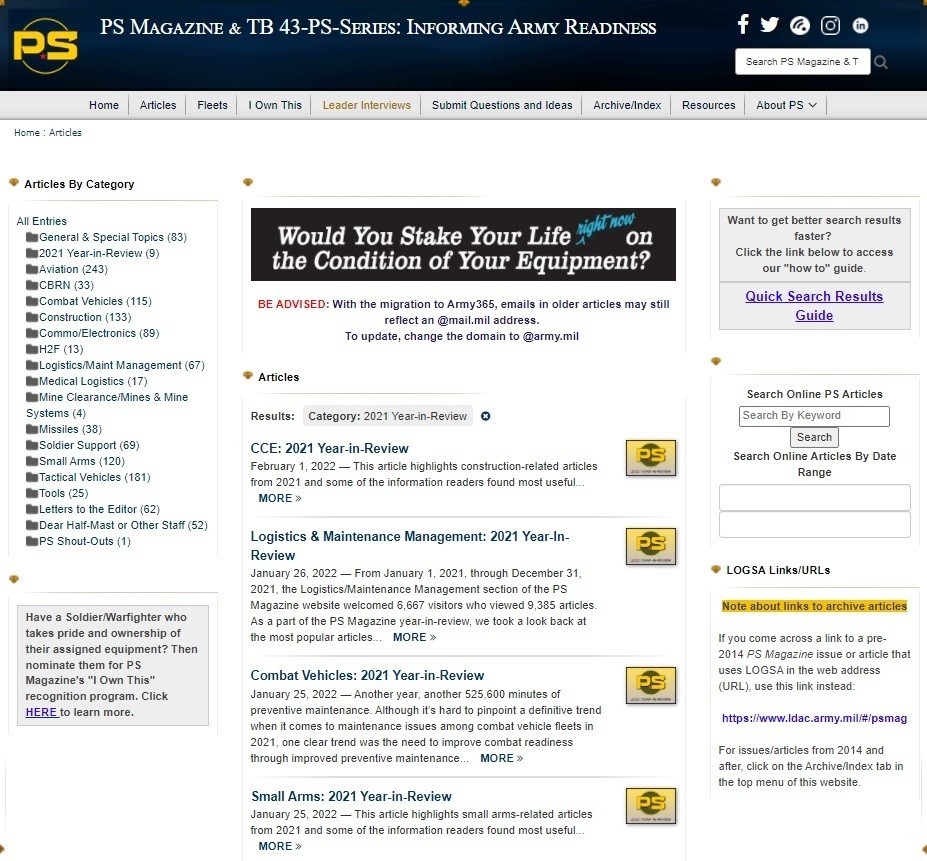The image size is (927, 861).
Task: Open the I Own This menu item
Action: coord(275,105)
